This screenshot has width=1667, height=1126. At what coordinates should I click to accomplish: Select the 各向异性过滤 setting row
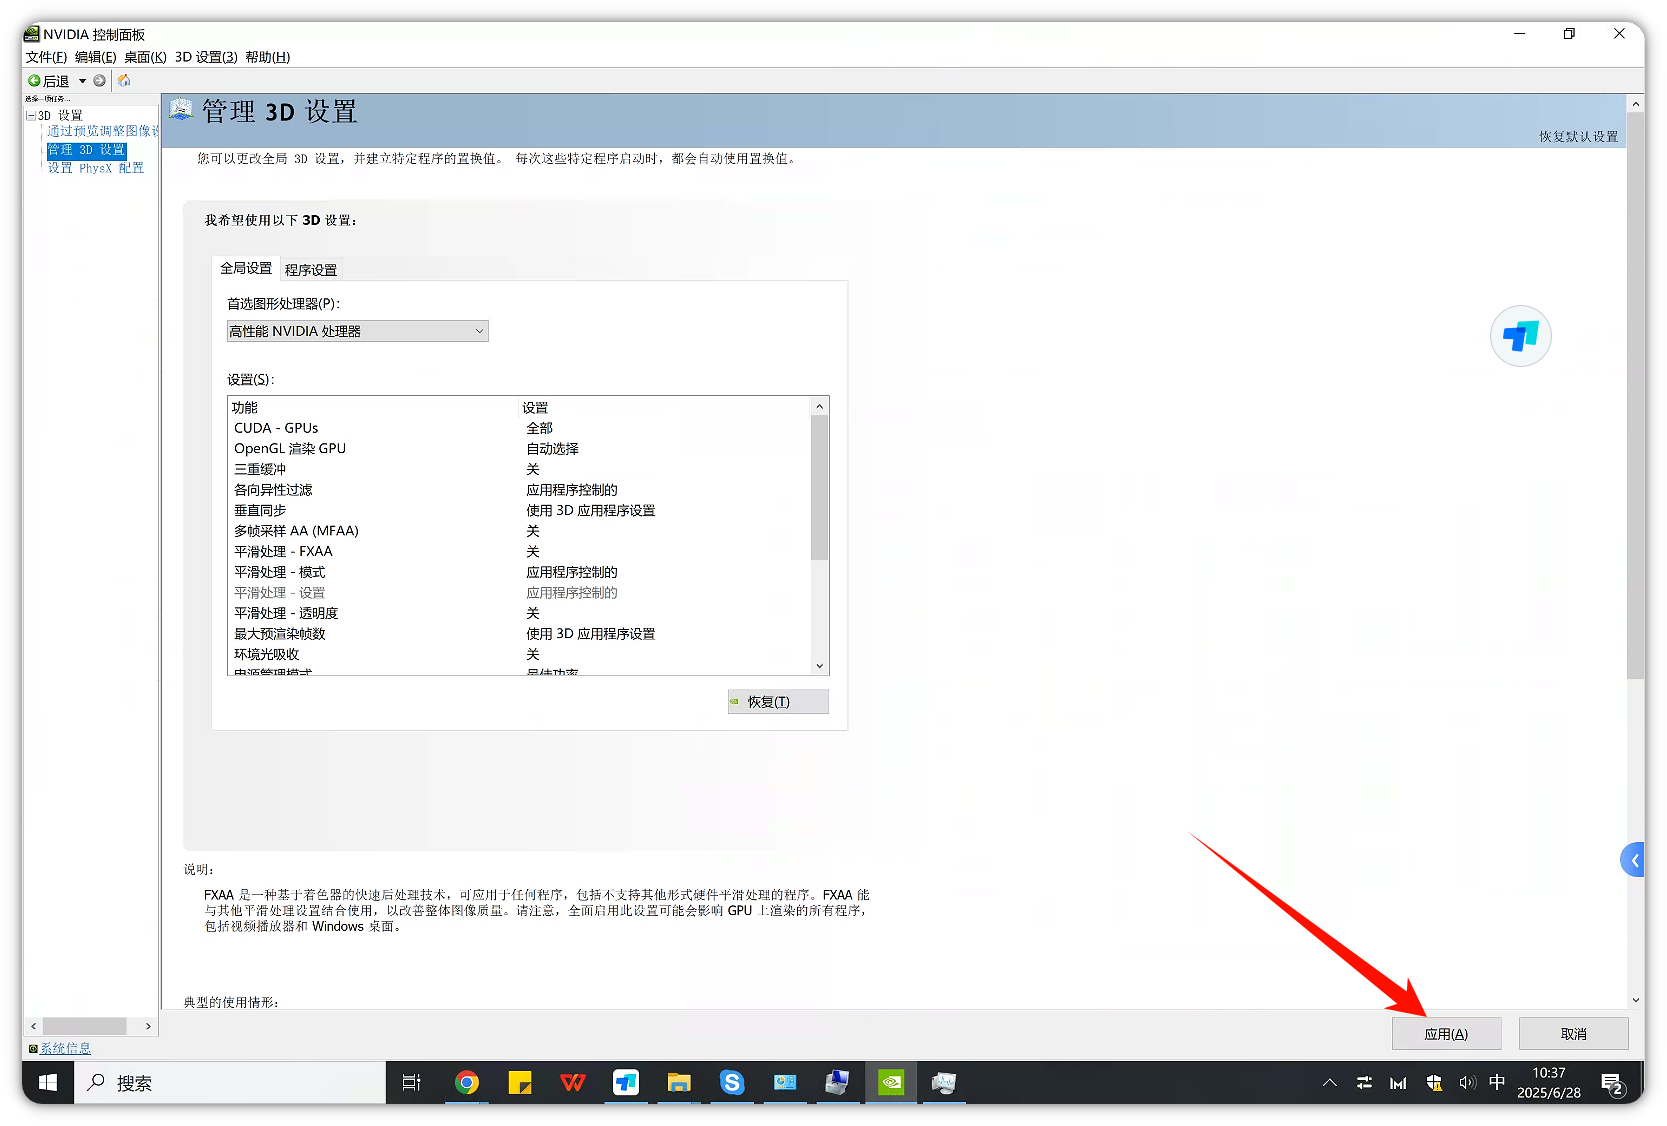[x=519, y=490]
